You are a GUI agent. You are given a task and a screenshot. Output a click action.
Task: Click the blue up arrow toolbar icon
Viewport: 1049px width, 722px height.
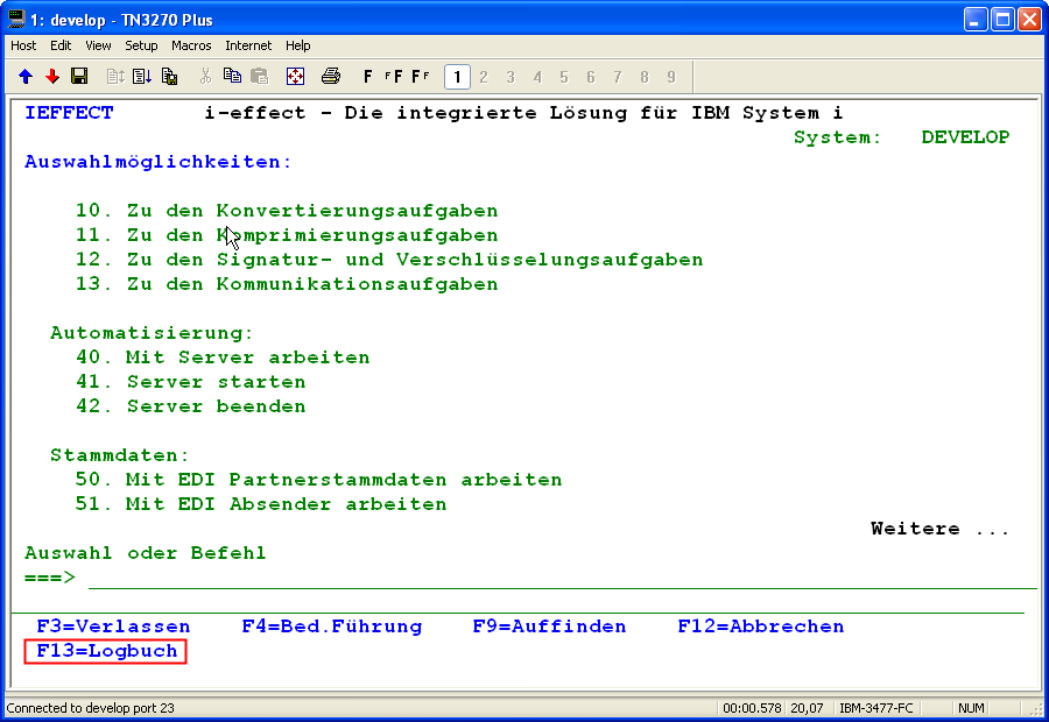tap(26, 77)
